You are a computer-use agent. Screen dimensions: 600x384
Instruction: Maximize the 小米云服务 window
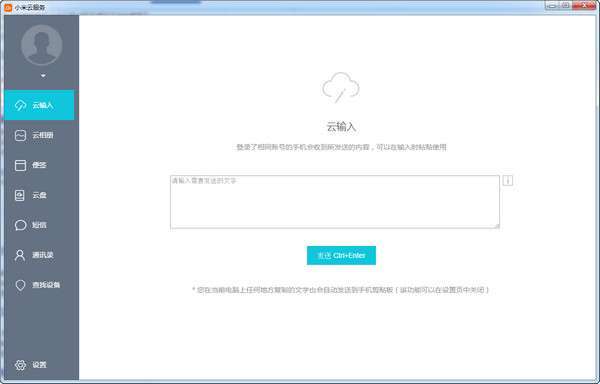coord(566,5)
